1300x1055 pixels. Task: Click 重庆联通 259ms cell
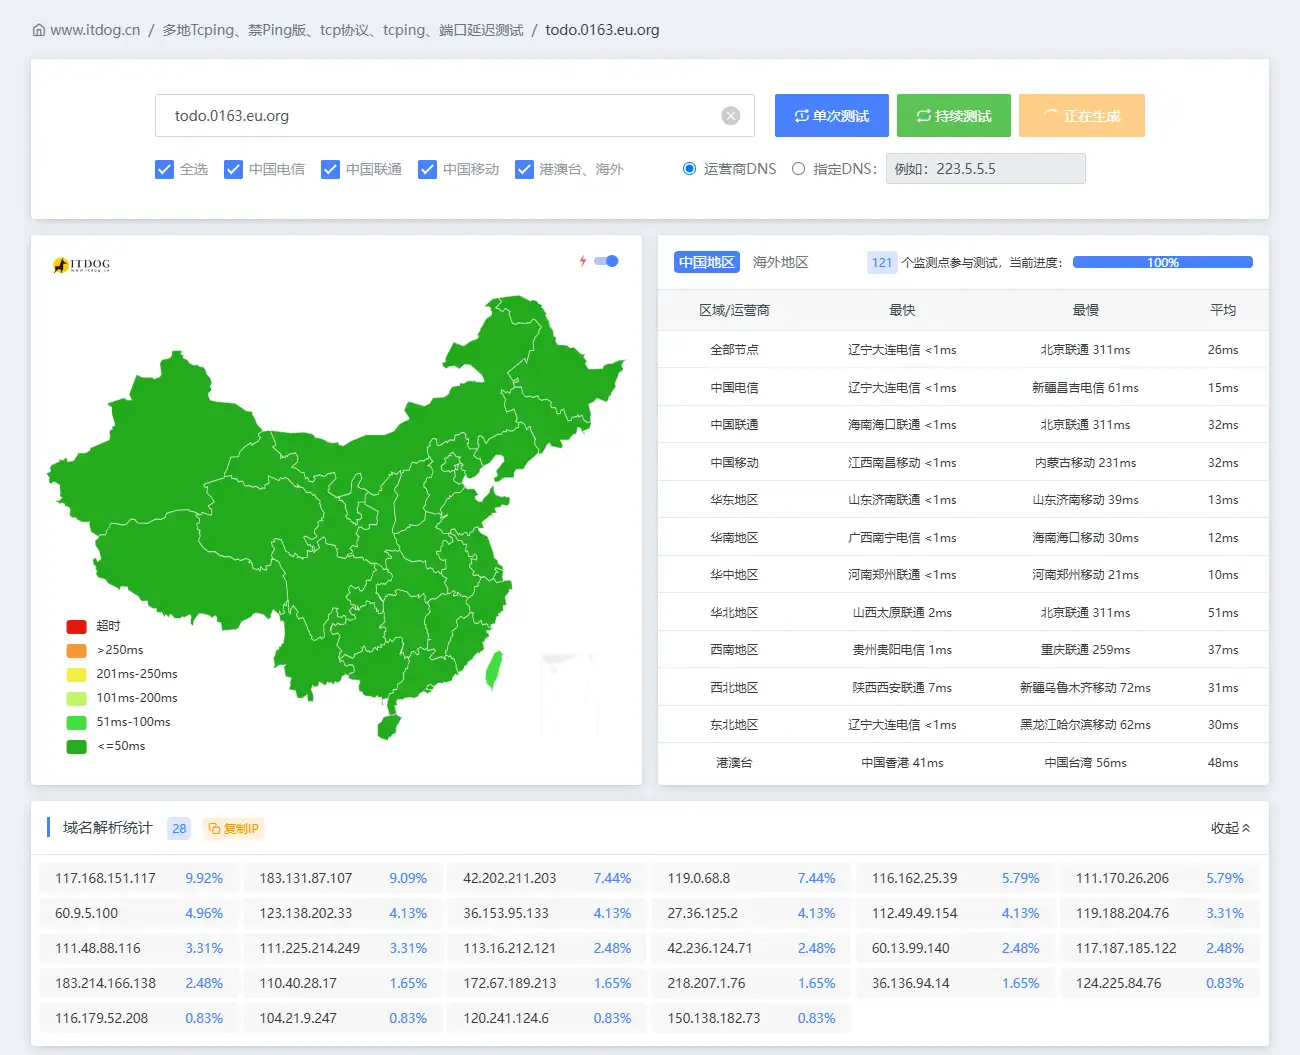pyautogui.click(x=1085, y=650)
